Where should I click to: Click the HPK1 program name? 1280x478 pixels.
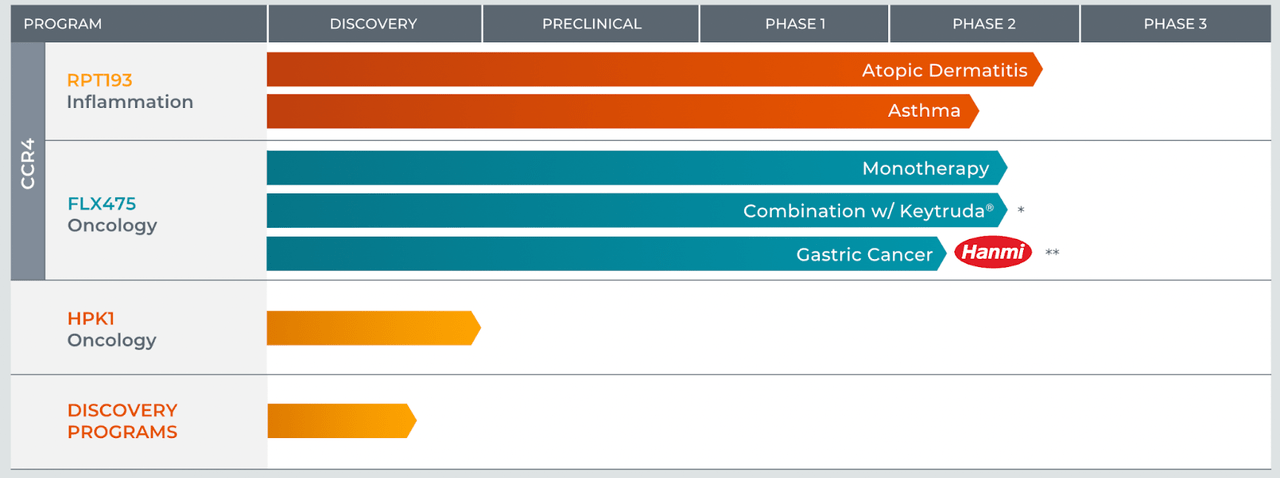[91, 318]
